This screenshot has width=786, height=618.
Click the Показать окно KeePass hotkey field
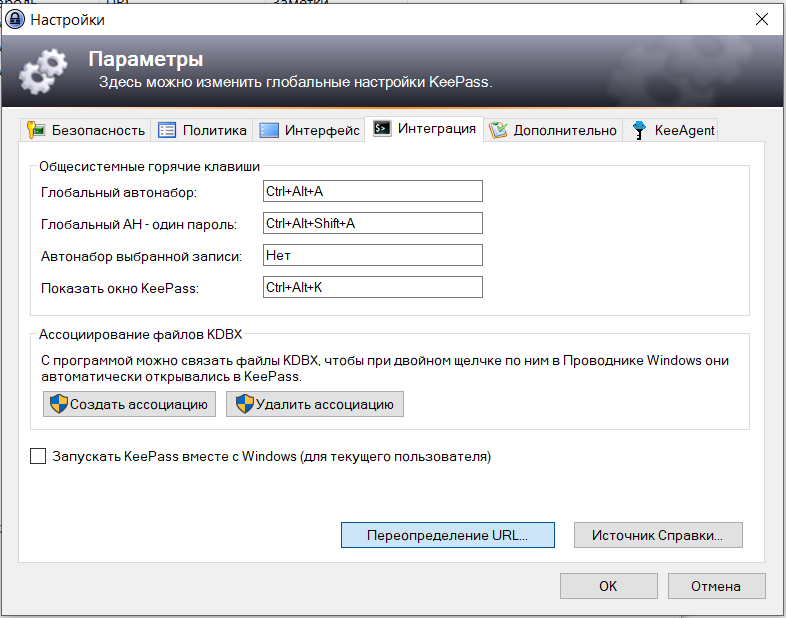[x=373, y=287]
